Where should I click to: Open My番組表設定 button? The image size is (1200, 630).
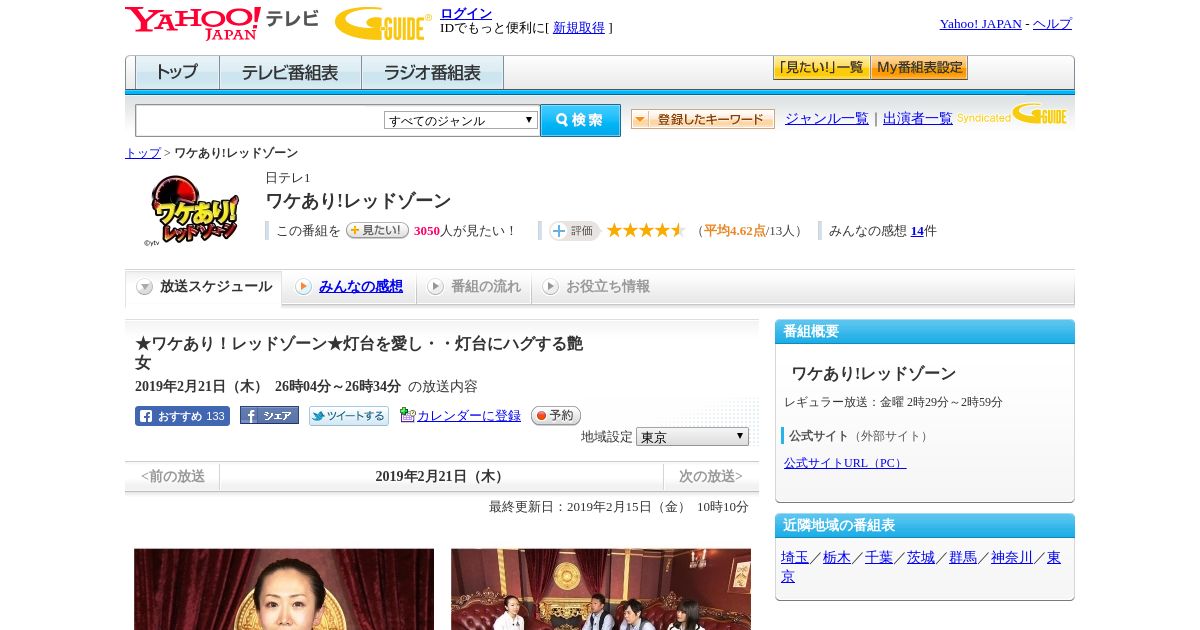click(x=919, y=68)
